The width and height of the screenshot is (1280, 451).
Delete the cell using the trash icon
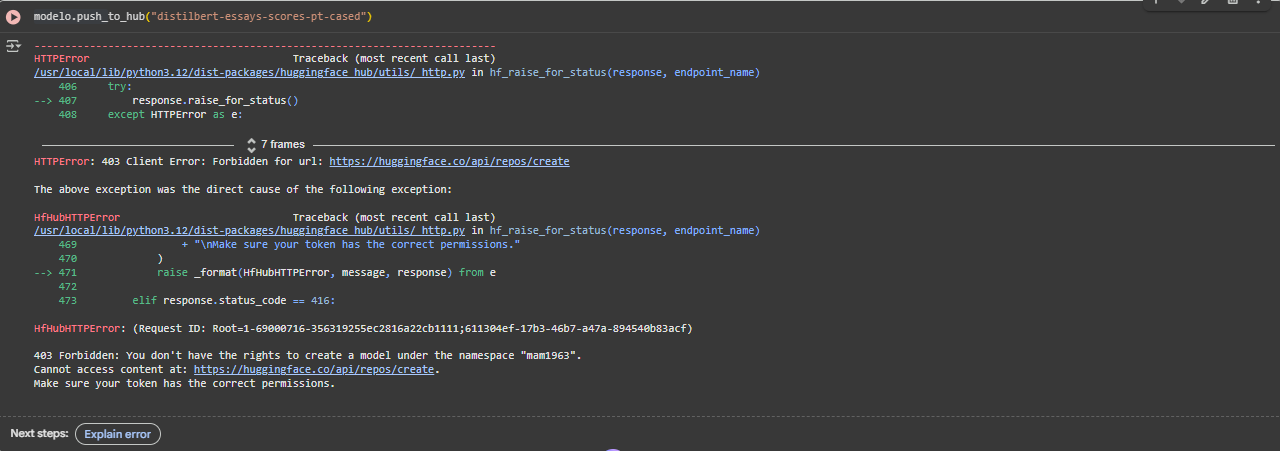pyautogui.click(x=1231, y=3)
